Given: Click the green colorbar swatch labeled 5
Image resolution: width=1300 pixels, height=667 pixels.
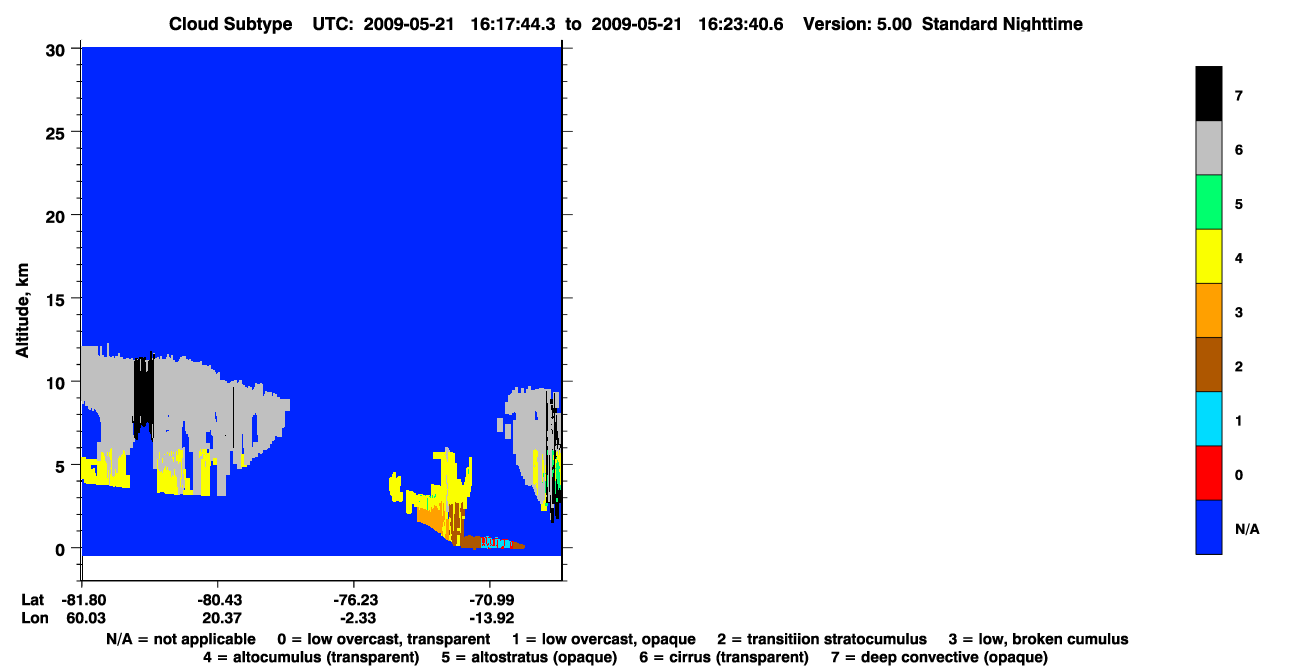Looking at the screenshot, I should point(1208,202).
